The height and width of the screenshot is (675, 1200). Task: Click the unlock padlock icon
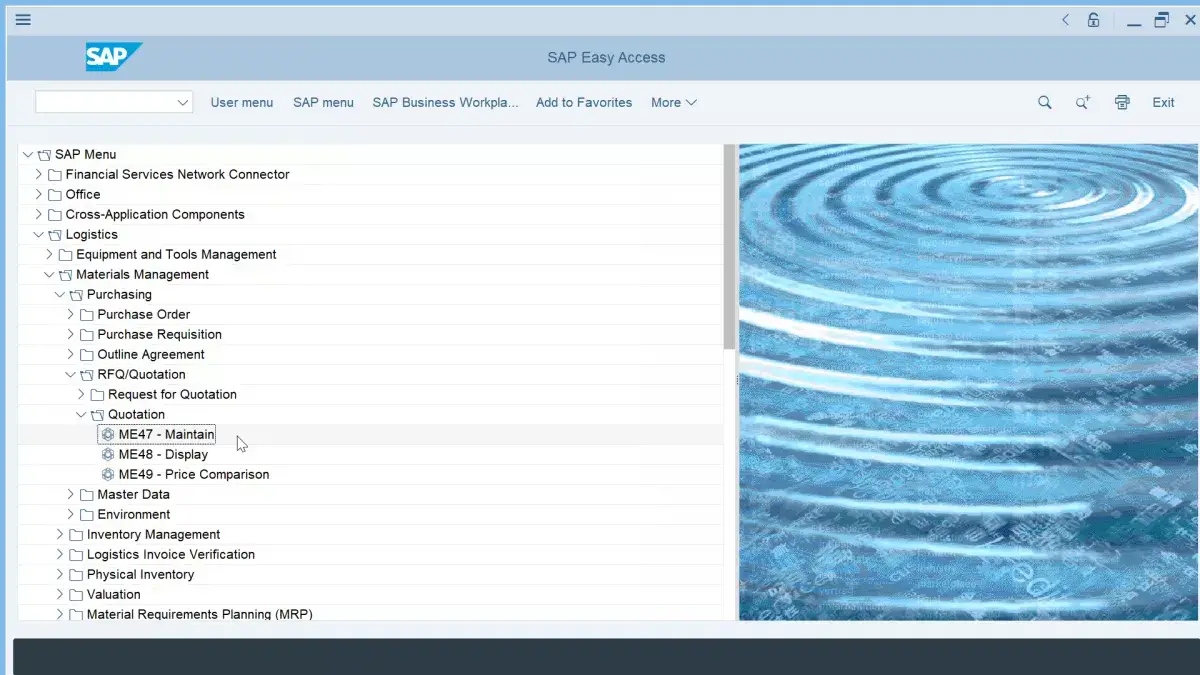(1094, 20)
